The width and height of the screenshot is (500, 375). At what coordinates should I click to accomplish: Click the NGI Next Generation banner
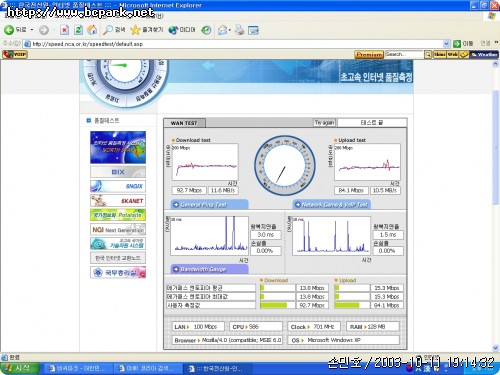tap(118, 230)
